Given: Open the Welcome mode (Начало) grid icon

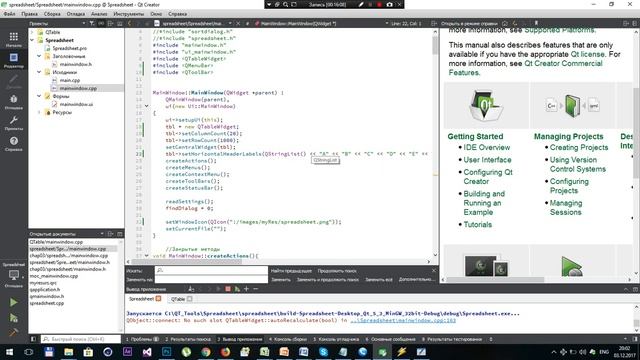Looking at the screenshot, I should [13, 37].
